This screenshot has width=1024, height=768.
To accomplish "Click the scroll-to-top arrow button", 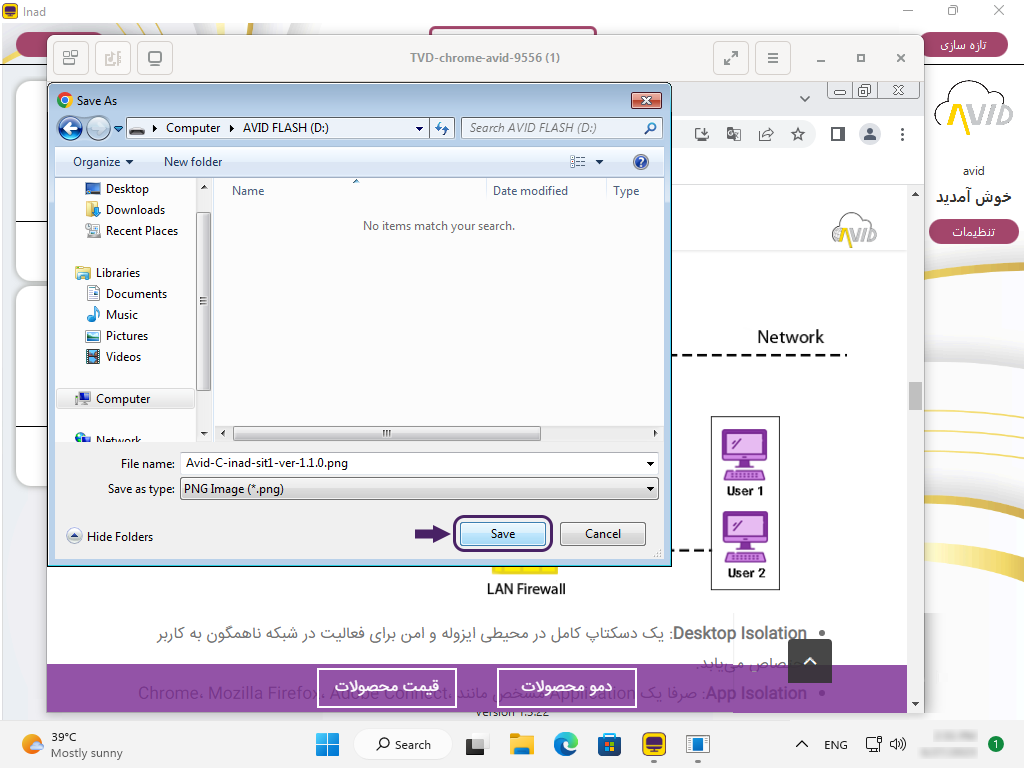I will tap(810, 661).
